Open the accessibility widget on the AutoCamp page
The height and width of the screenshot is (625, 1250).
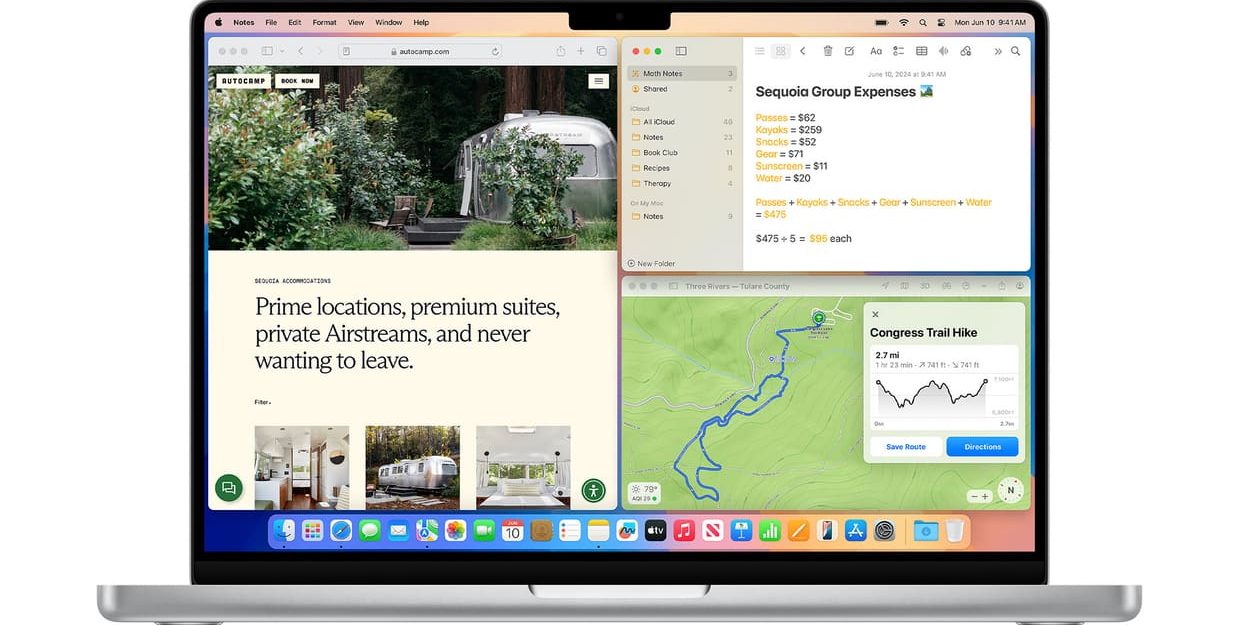[593, 490]
